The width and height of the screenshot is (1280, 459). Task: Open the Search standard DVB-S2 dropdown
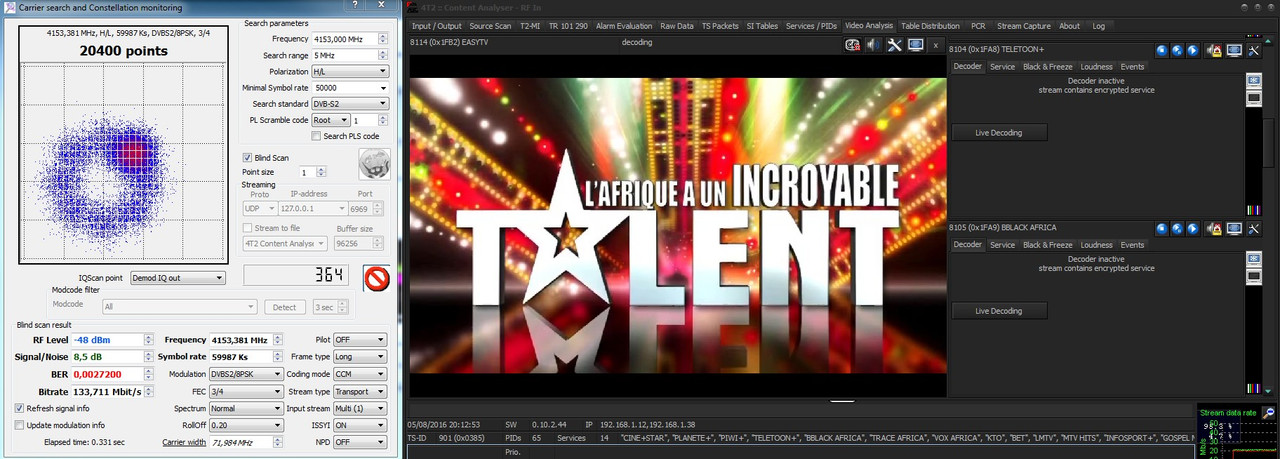pyautogui.click(x=349, y=104)
